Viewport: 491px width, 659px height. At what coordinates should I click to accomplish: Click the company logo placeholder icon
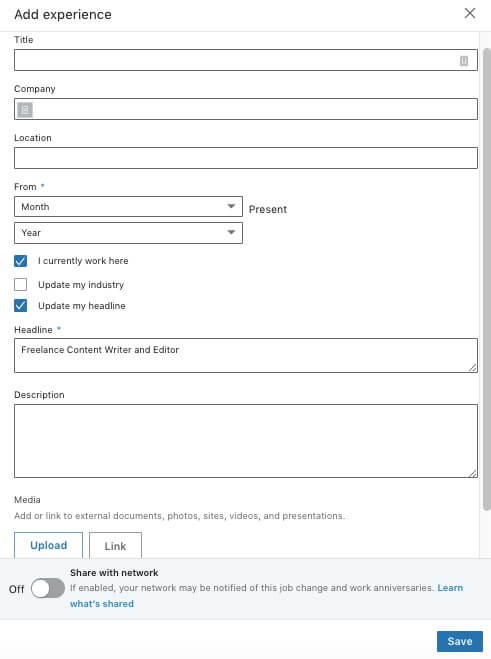pos(25,110)
